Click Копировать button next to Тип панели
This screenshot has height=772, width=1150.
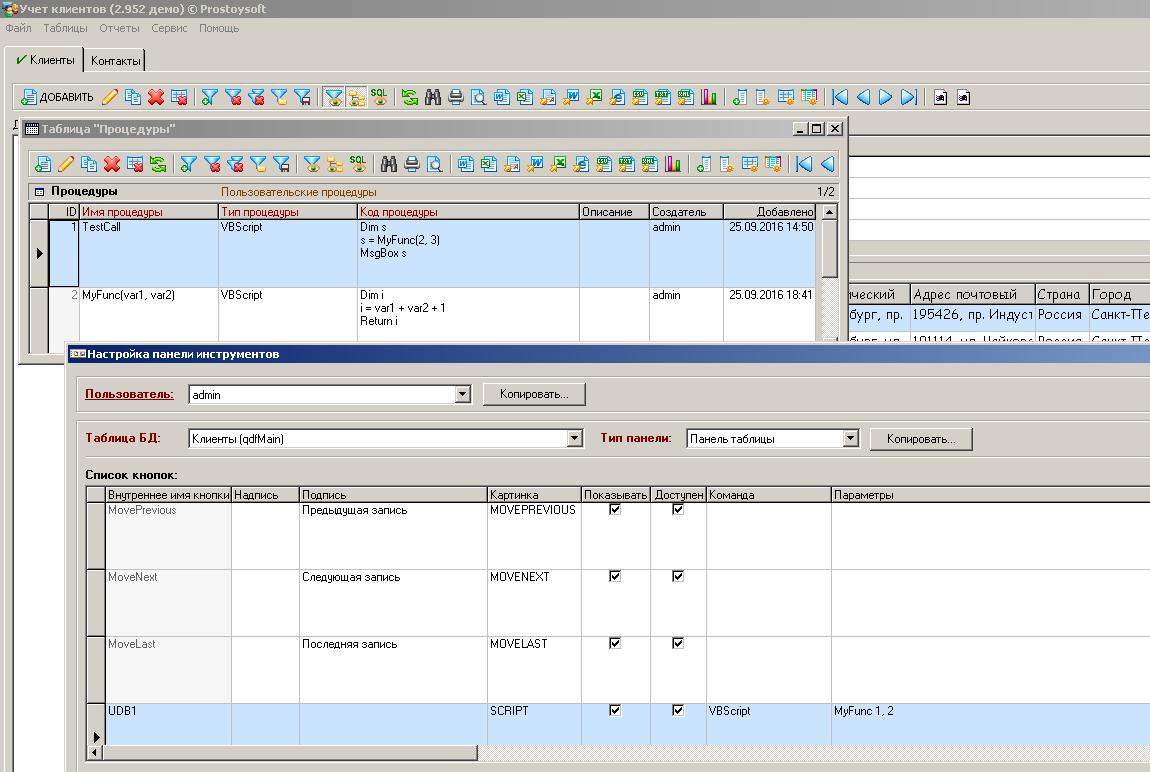pos(921,438)
